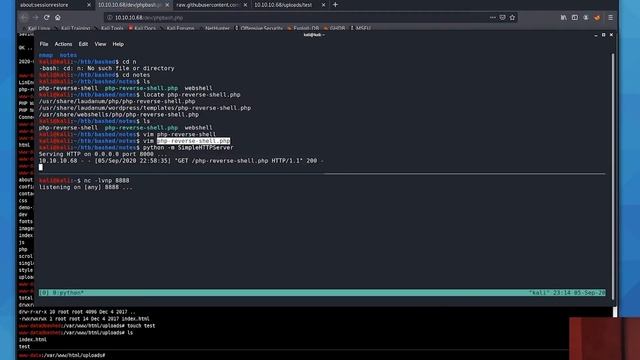Reload the current Firefox page
Image resolution: width=640 pixels, height=360 pixels.
[x=47, y=18]
